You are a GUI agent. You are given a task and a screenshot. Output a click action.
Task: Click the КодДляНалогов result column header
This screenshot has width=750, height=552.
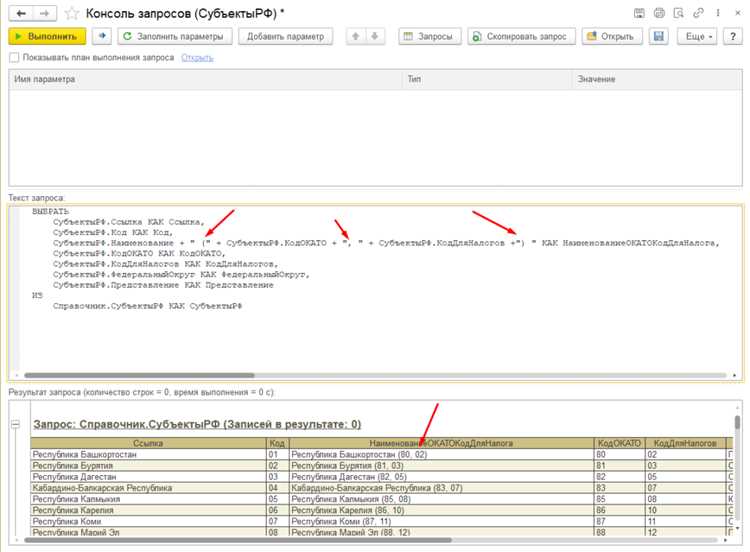[685, 443]
